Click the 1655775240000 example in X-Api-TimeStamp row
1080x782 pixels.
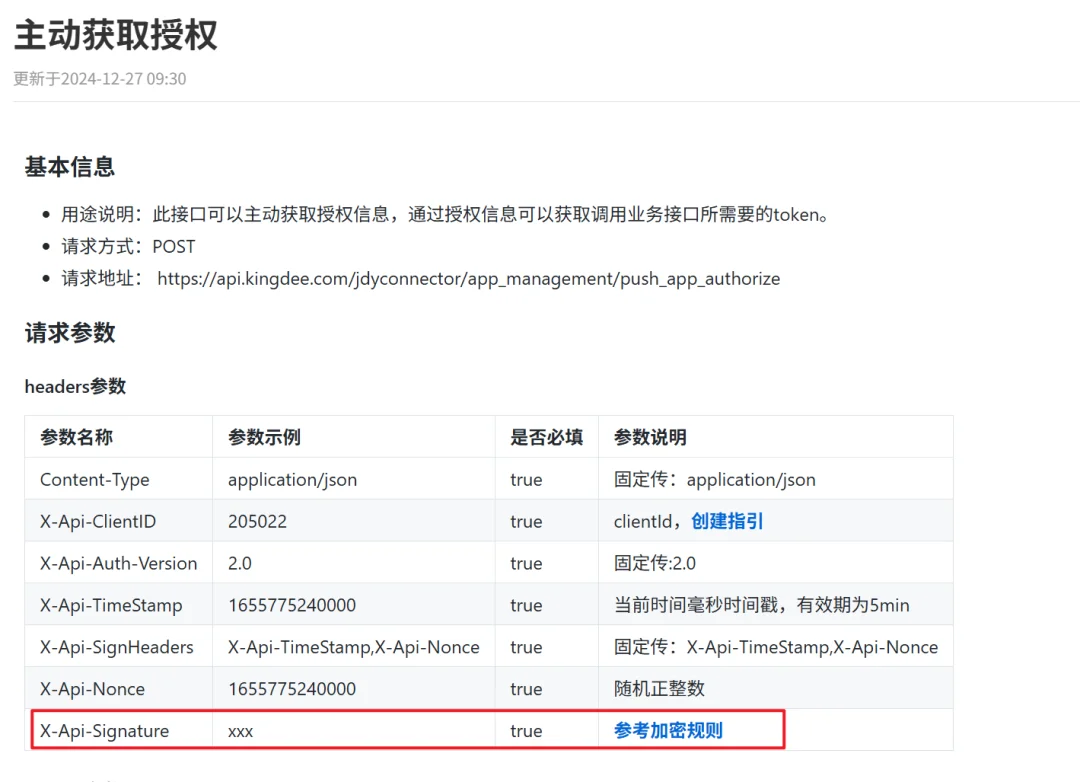pos(292,606)
